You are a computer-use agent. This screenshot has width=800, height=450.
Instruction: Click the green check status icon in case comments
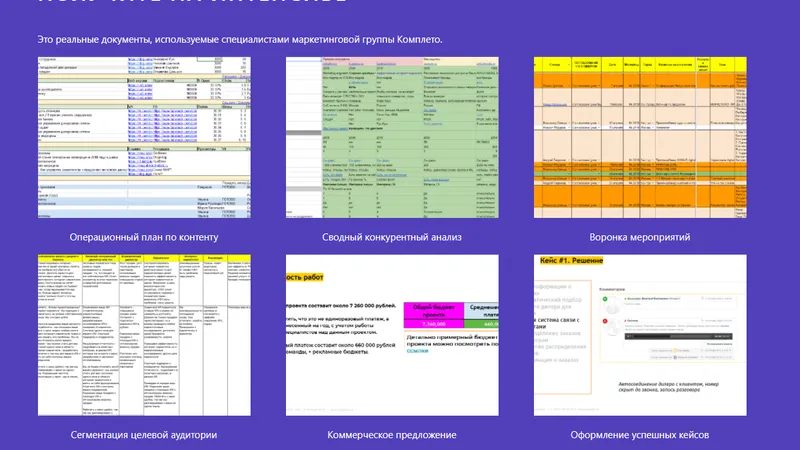click(x=605, y=299)
